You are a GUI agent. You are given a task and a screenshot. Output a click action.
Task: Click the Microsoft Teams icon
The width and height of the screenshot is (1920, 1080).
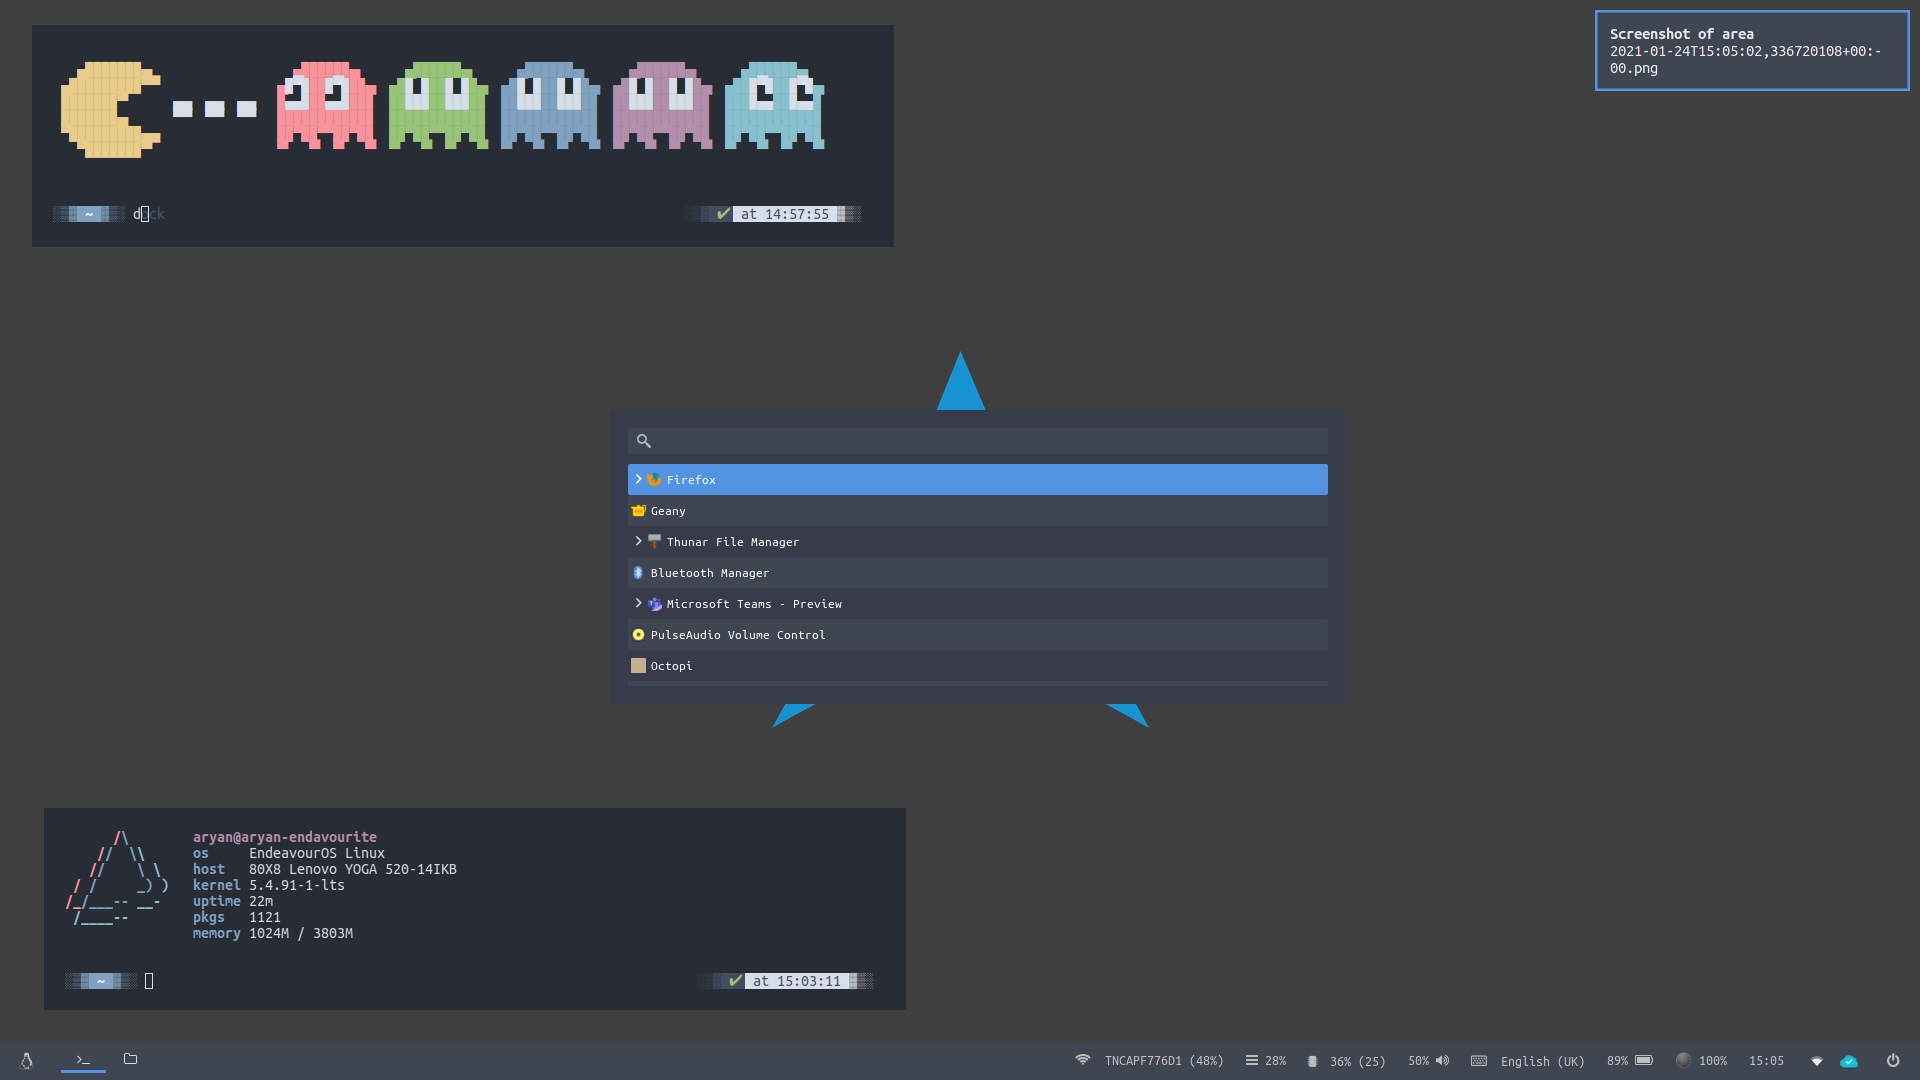[x=654, y=604]
